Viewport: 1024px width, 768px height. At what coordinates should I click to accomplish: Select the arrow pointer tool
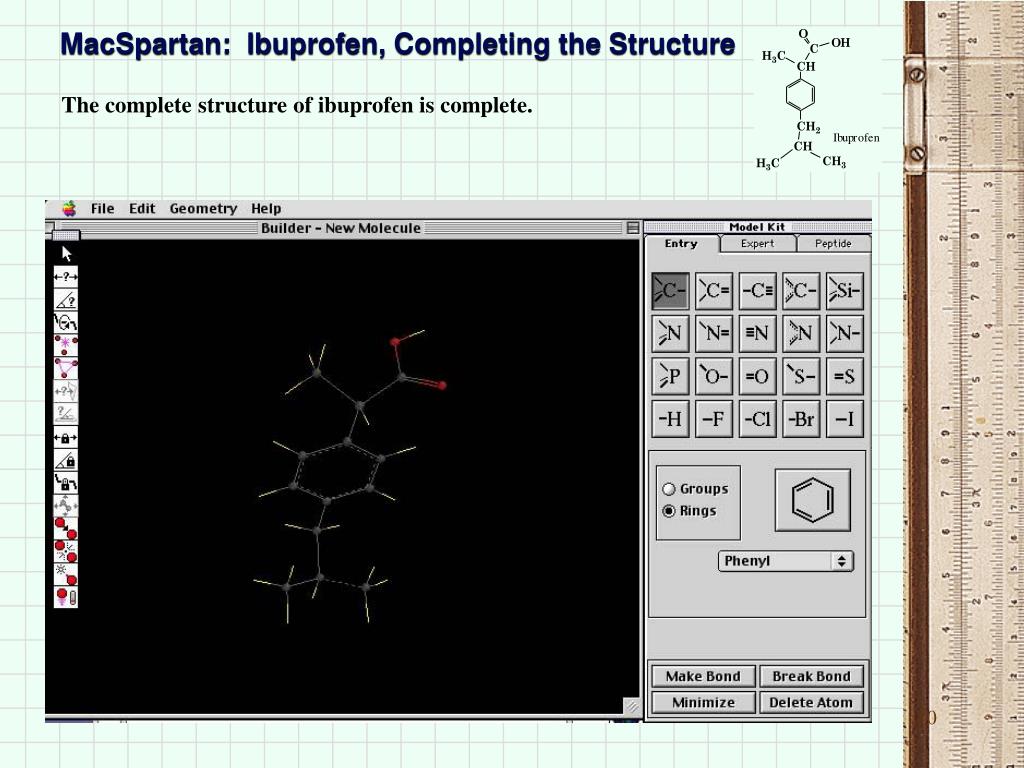[x=66, y=253]
